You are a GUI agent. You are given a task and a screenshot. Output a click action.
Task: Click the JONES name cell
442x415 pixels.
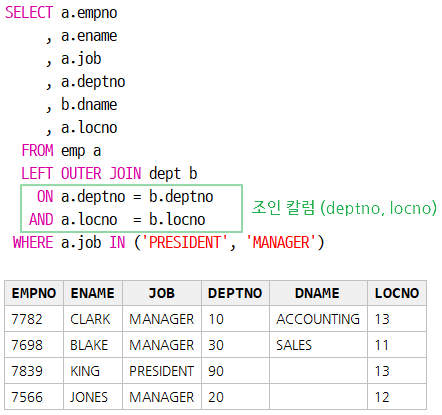93,397
